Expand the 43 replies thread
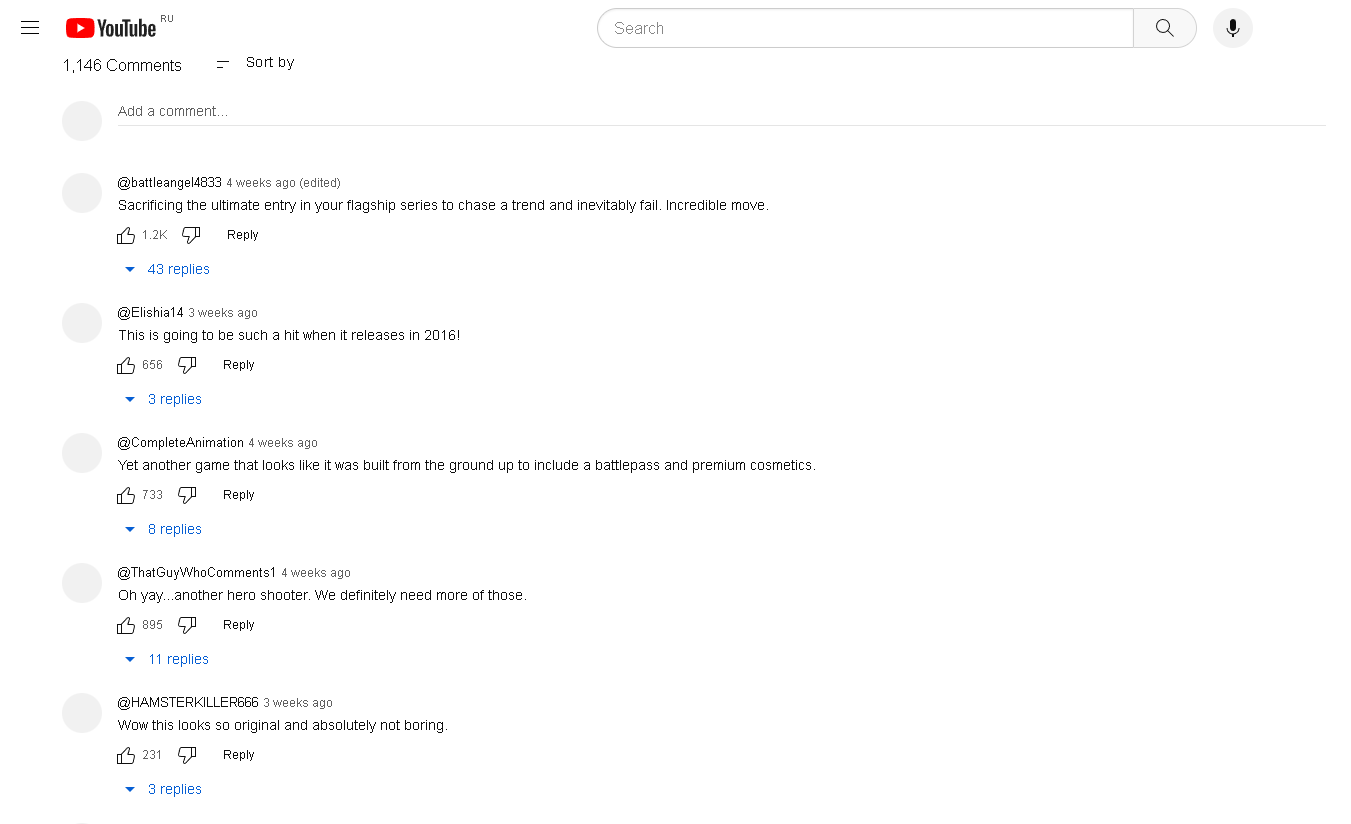The height and width of the screenshot is (824, 1351). point(167,269)
